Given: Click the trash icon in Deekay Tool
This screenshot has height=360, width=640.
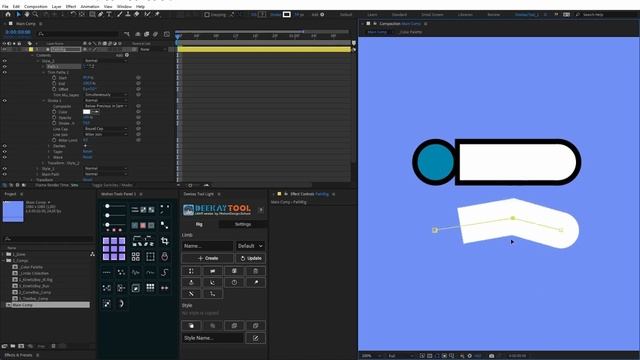Looking at the screenshot, I should tap(256, 271).
